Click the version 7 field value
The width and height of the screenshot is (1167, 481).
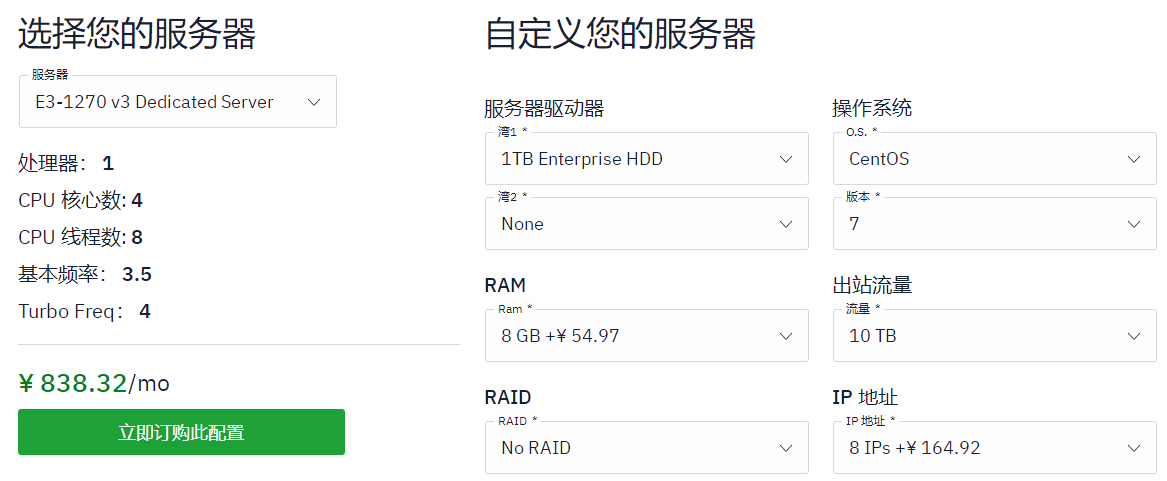(854, 224)
